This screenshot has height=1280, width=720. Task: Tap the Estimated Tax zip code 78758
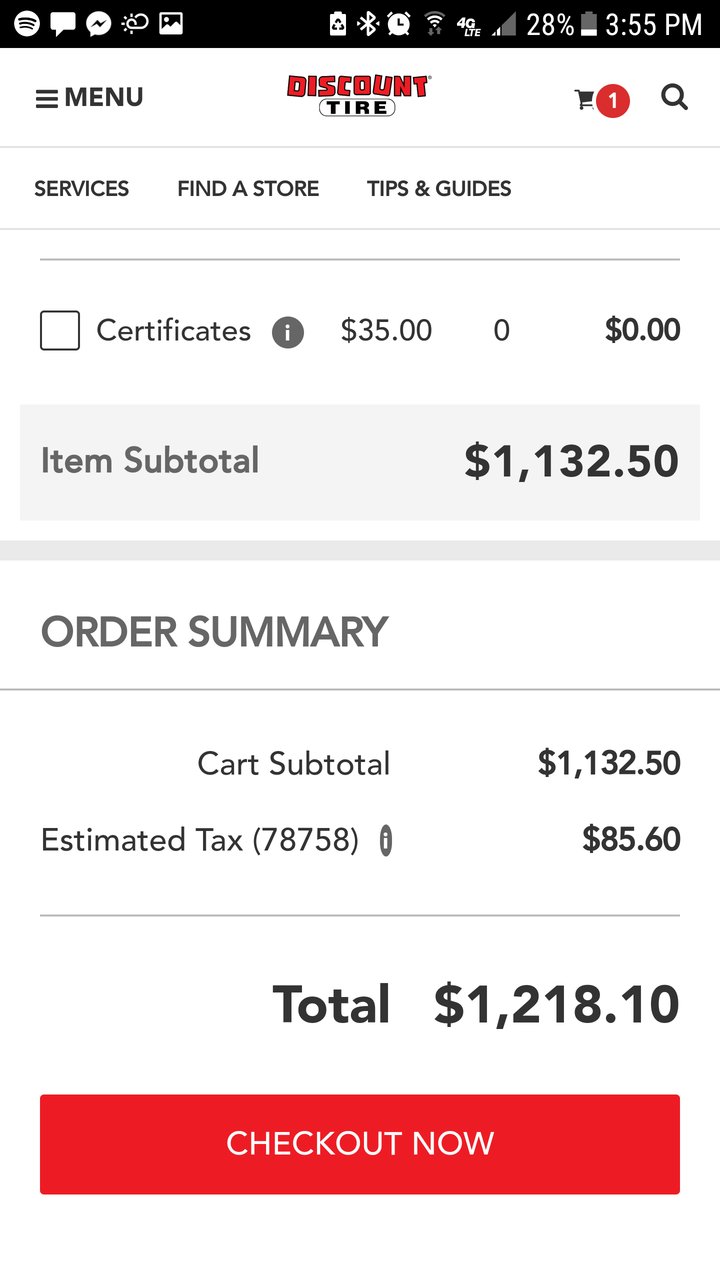point(304,840)
